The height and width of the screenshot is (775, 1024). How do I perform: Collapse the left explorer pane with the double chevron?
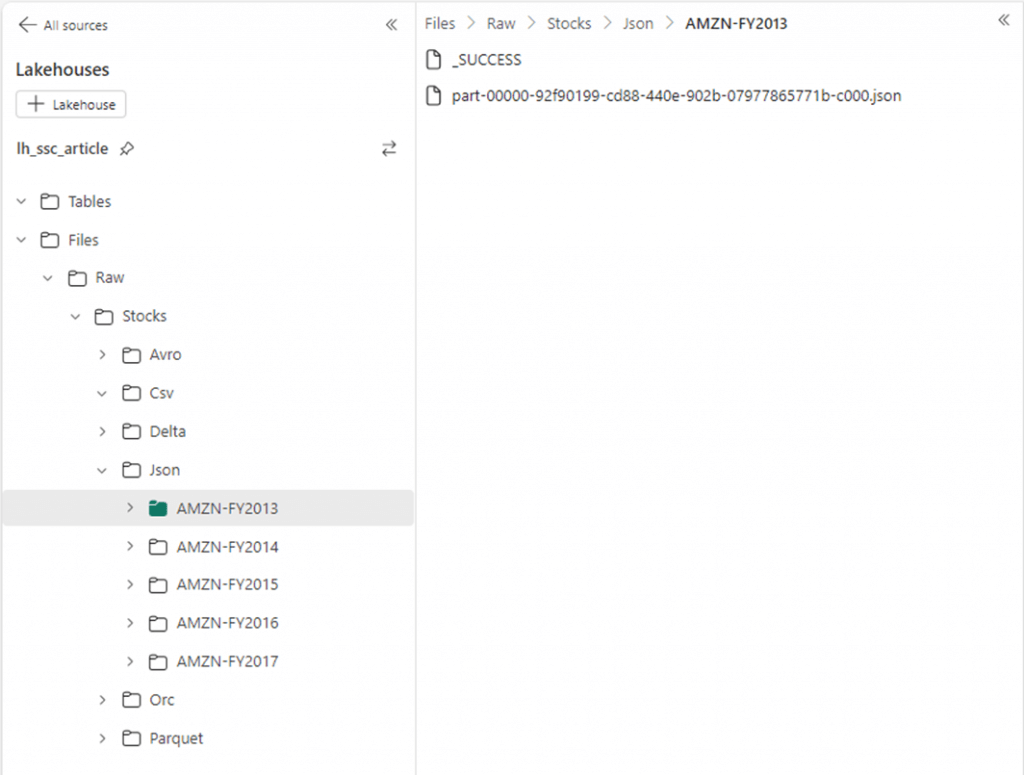391,25
